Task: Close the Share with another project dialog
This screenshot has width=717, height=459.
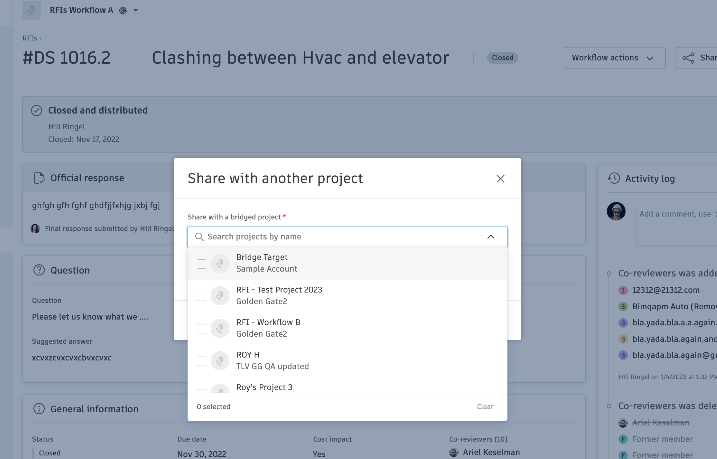Action: coord(500,179)
